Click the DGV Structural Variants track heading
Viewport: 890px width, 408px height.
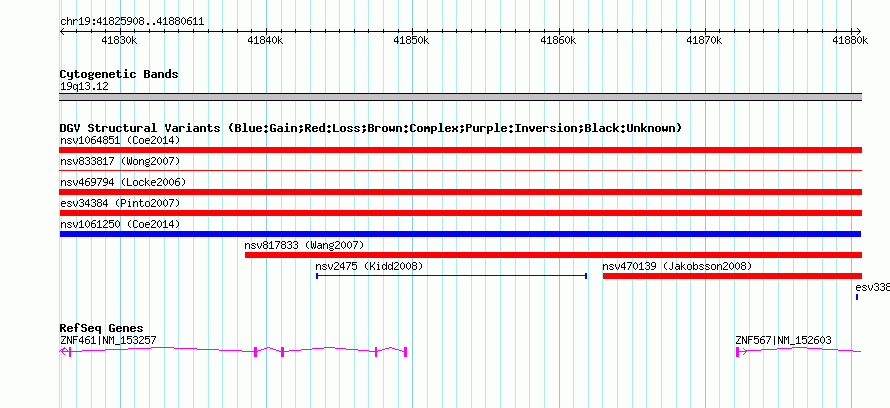[371, 128]
